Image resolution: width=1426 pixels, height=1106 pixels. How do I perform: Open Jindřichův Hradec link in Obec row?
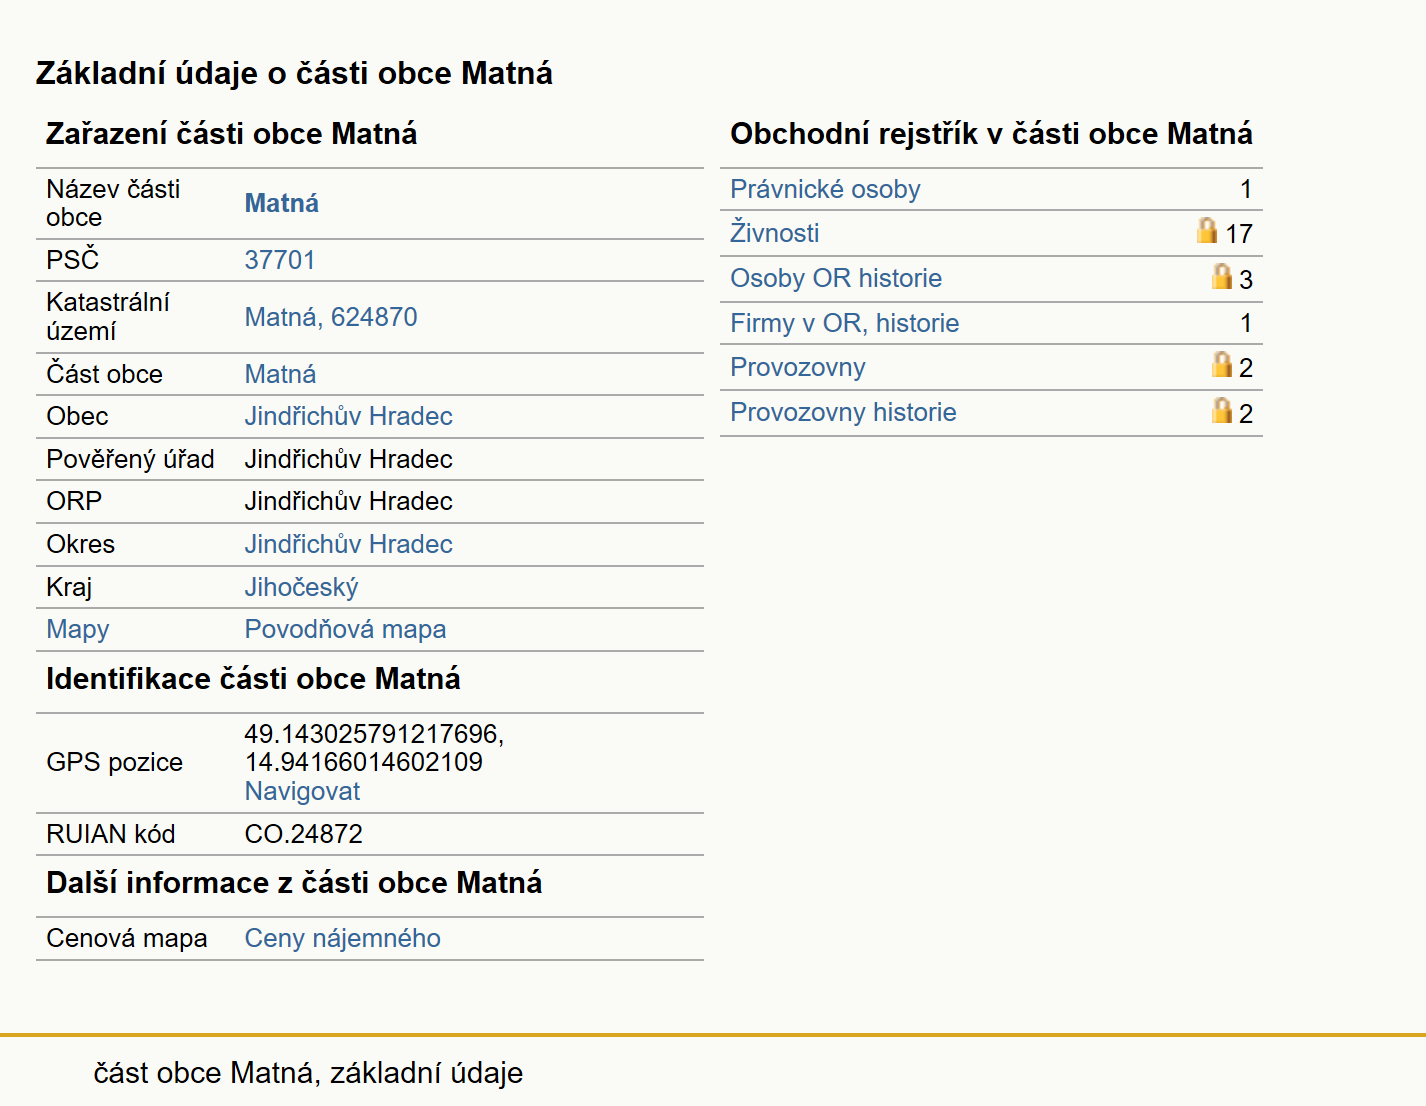[348, 416]
